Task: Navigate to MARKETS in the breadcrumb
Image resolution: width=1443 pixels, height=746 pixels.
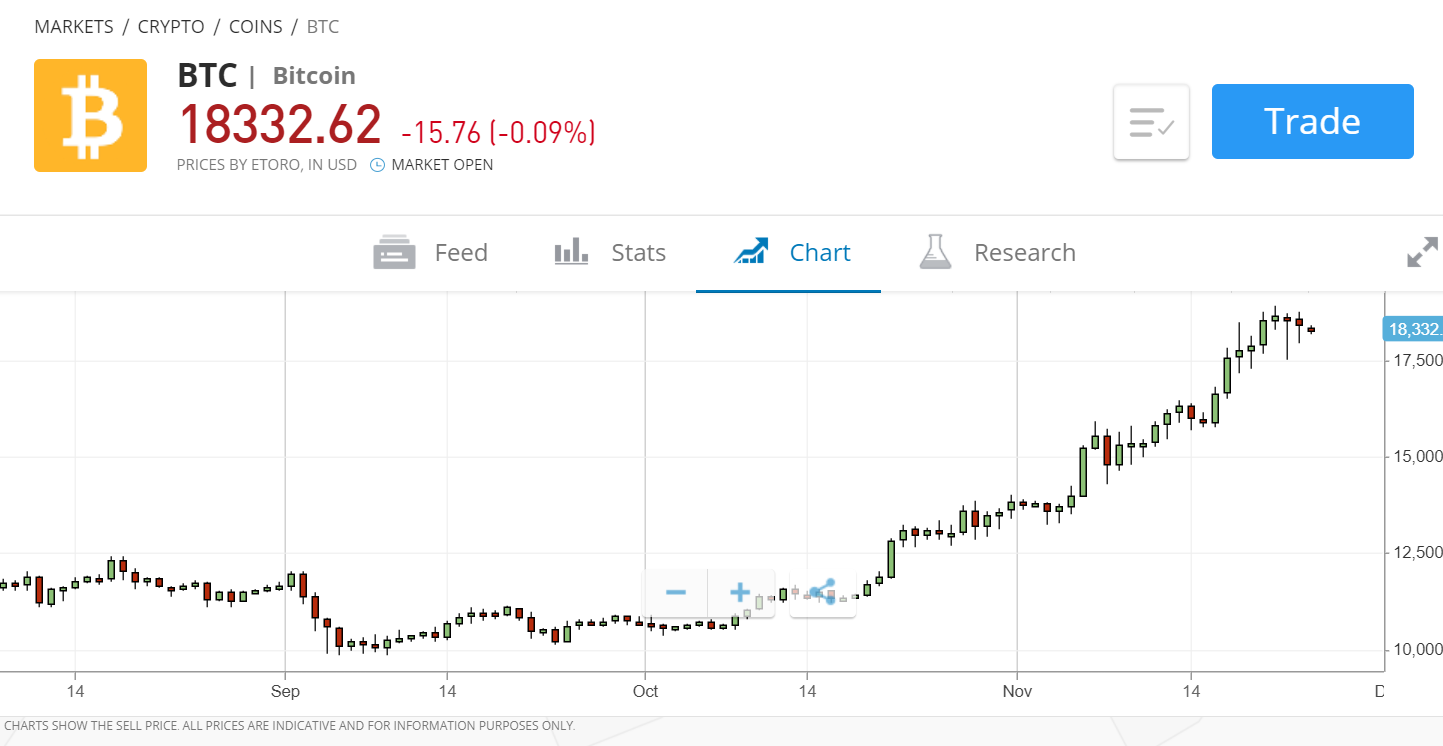Action: [x=74, y=27]
